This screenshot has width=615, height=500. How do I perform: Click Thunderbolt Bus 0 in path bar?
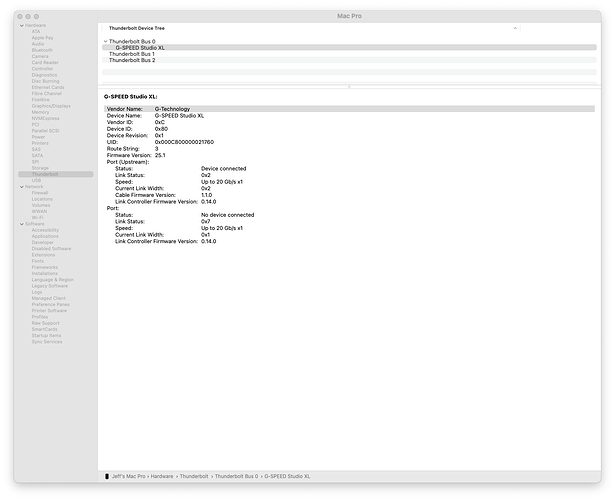pos(237,476)
